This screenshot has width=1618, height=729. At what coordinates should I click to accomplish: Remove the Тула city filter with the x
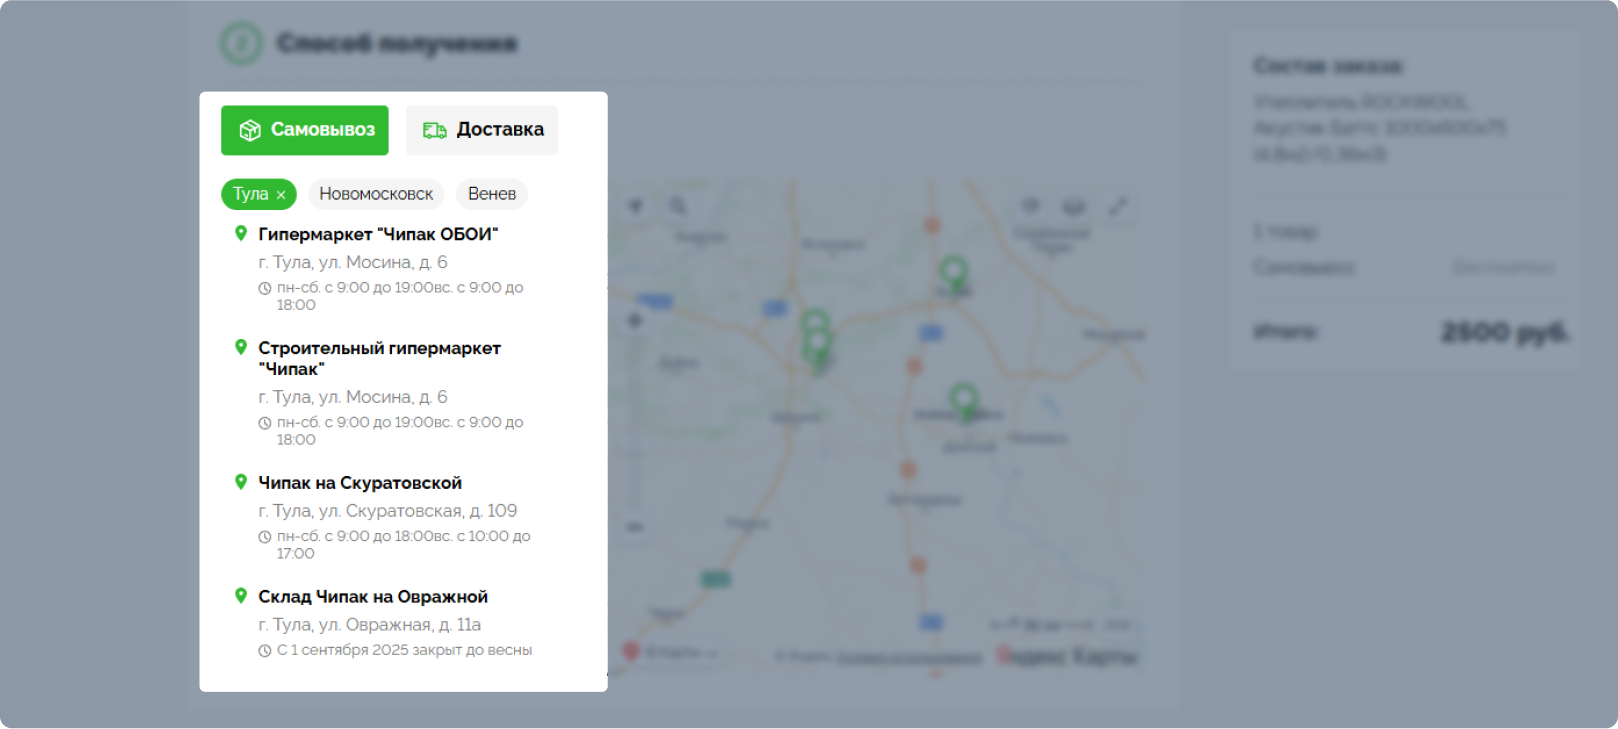click(x=281, y=195)
